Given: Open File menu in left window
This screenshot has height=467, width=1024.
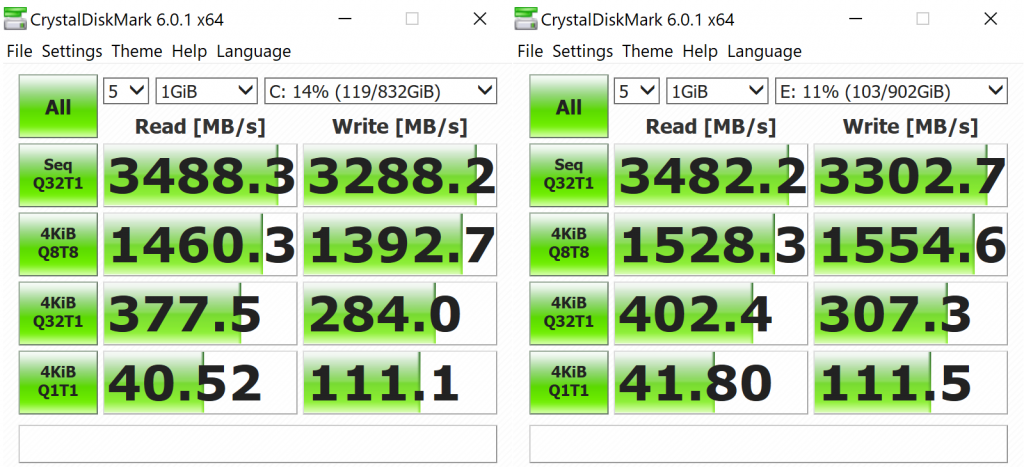Looking at the screenshot, I should pos(20,51).
